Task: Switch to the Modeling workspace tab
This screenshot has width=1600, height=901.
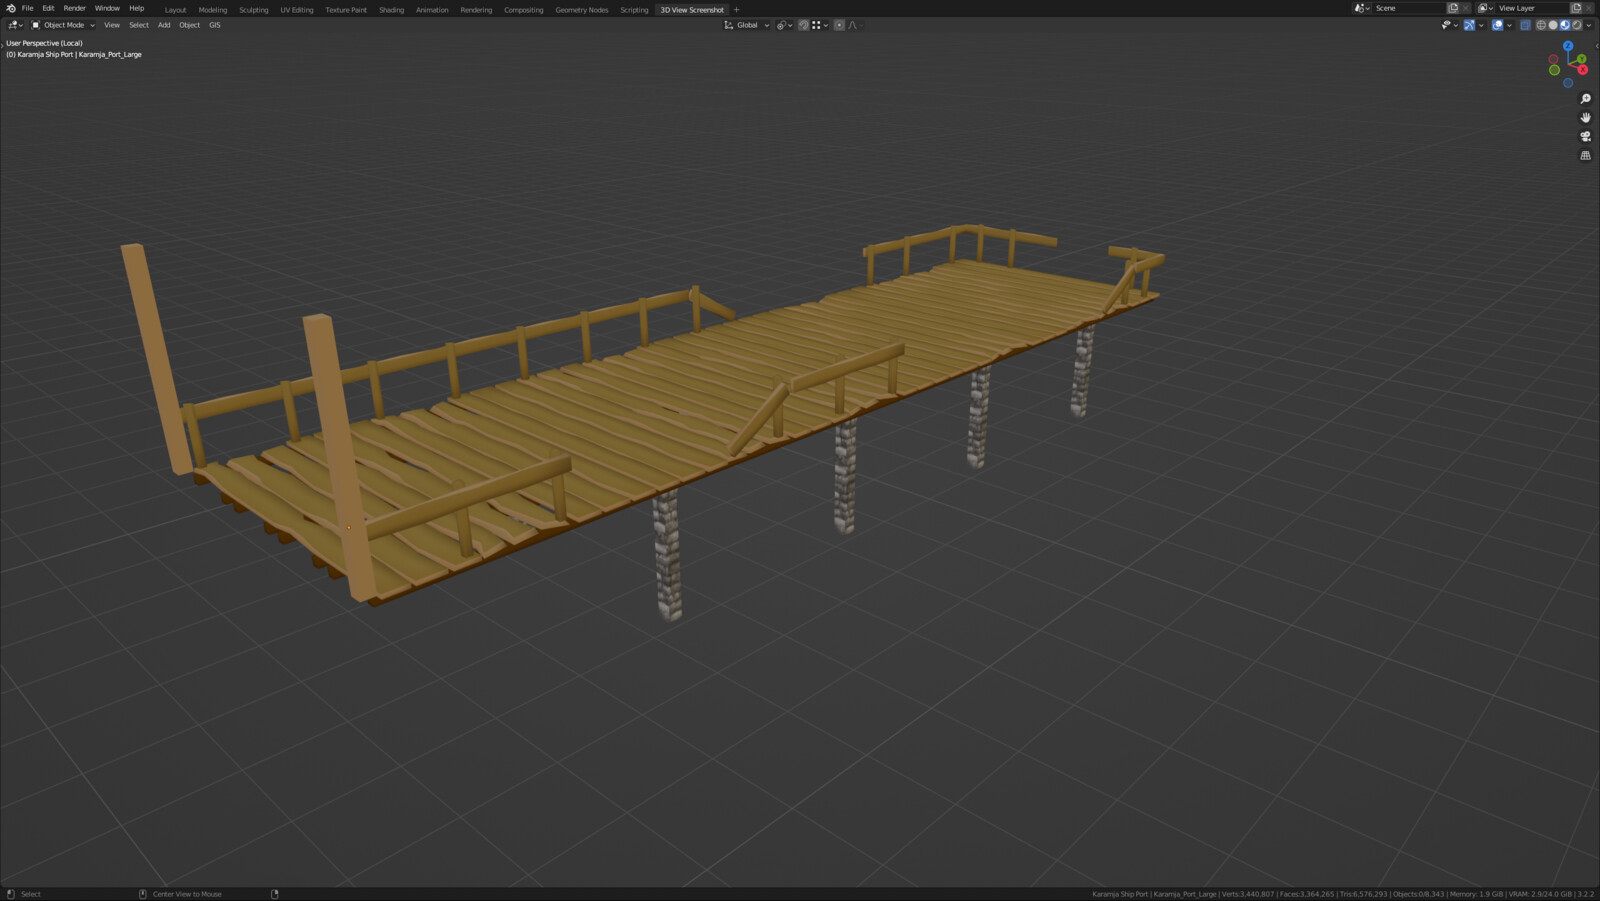Action: 213,10
